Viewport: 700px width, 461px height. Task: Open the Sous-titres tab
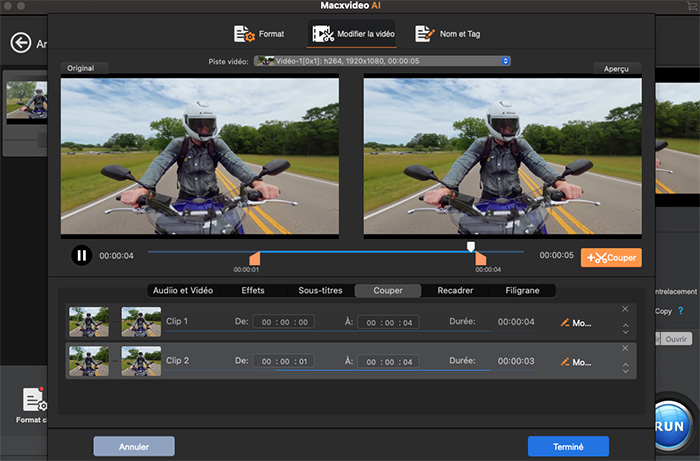coord(320,291)
